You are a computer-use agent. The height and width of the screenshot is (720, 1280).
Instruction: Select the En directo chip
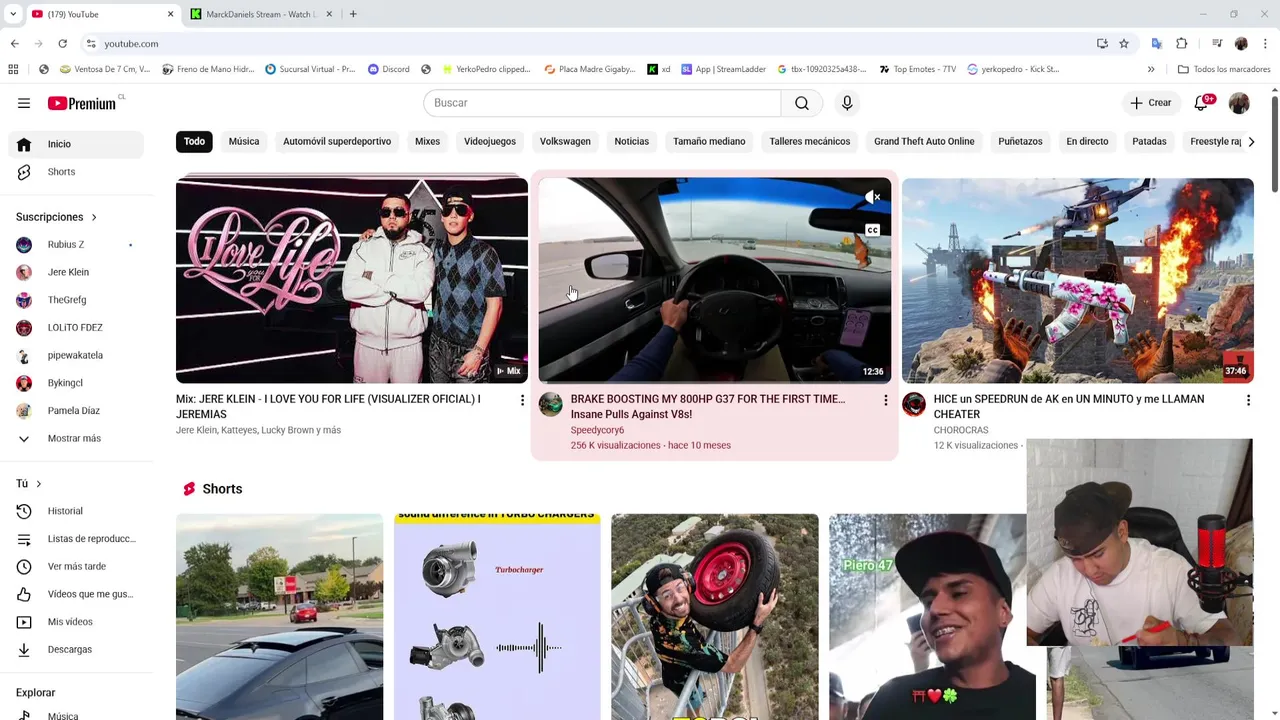click(x=1087, y=141)
